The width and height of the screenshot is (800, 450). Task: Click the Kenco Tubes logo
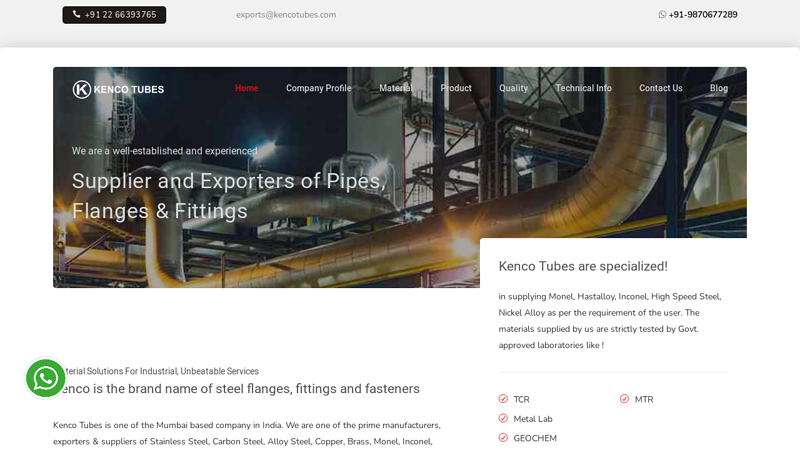(x=118, y=89)
